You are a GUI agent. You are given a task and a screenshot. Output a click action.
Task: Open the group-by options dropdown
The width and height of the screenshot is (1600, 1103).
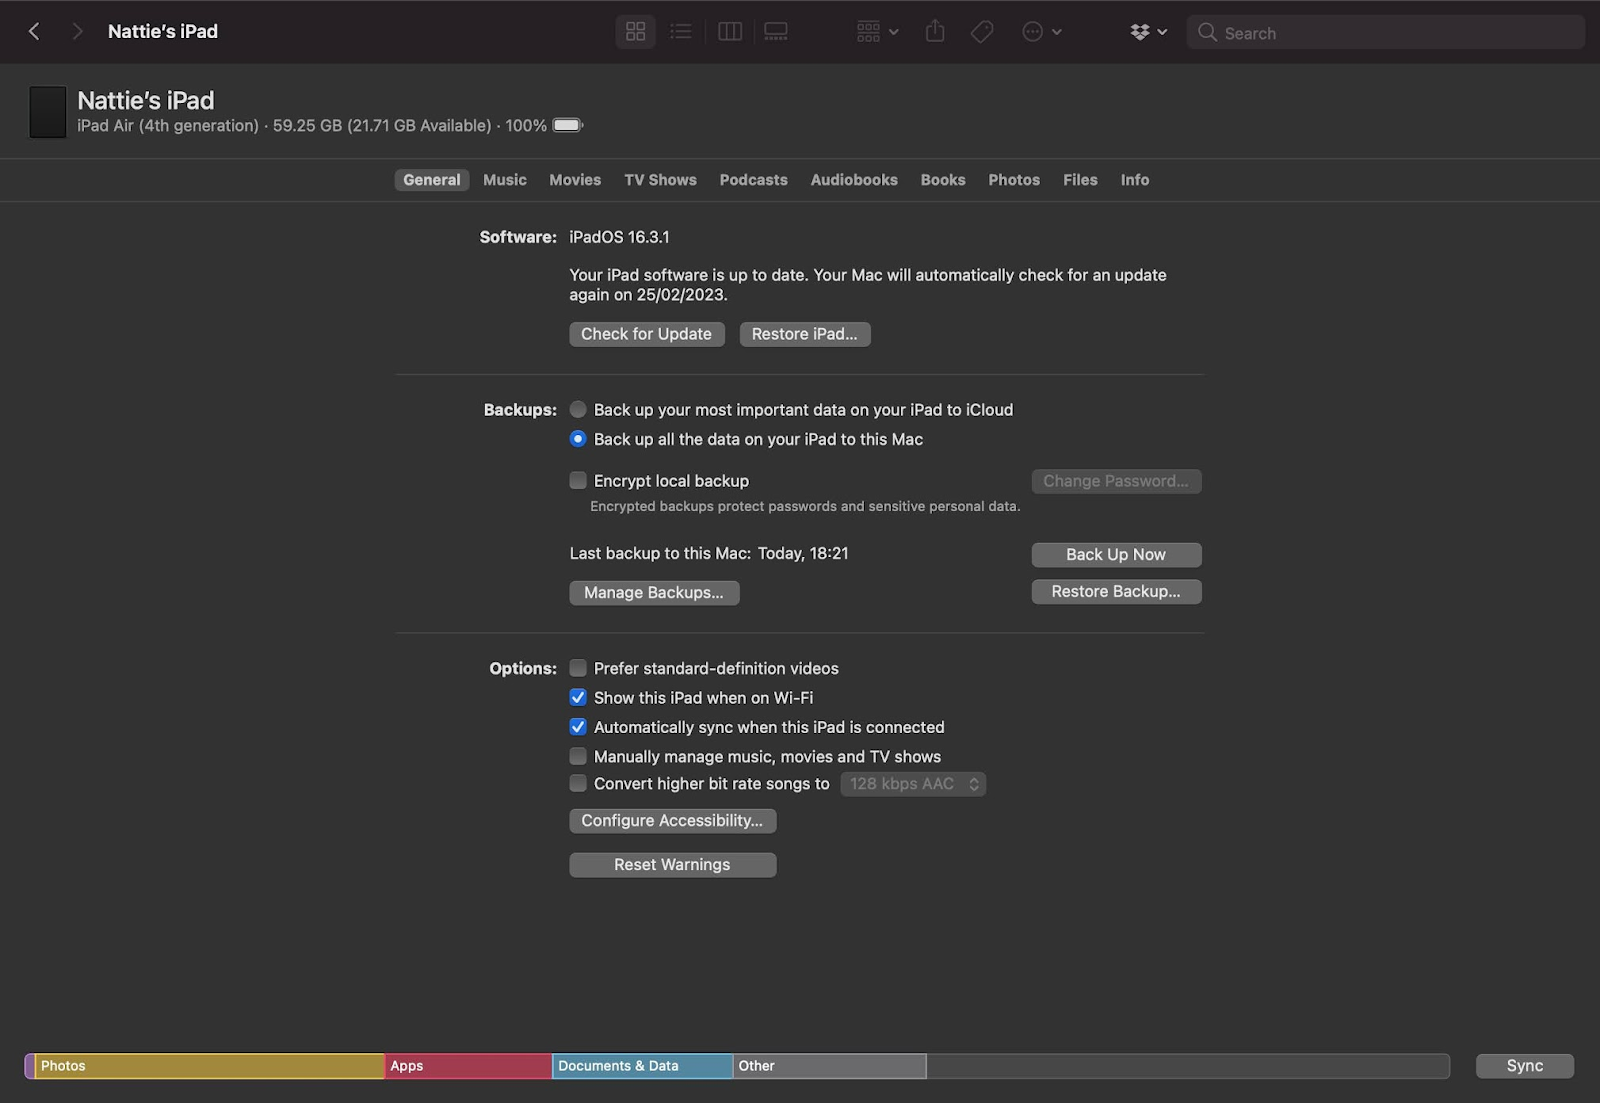(878, 32)
